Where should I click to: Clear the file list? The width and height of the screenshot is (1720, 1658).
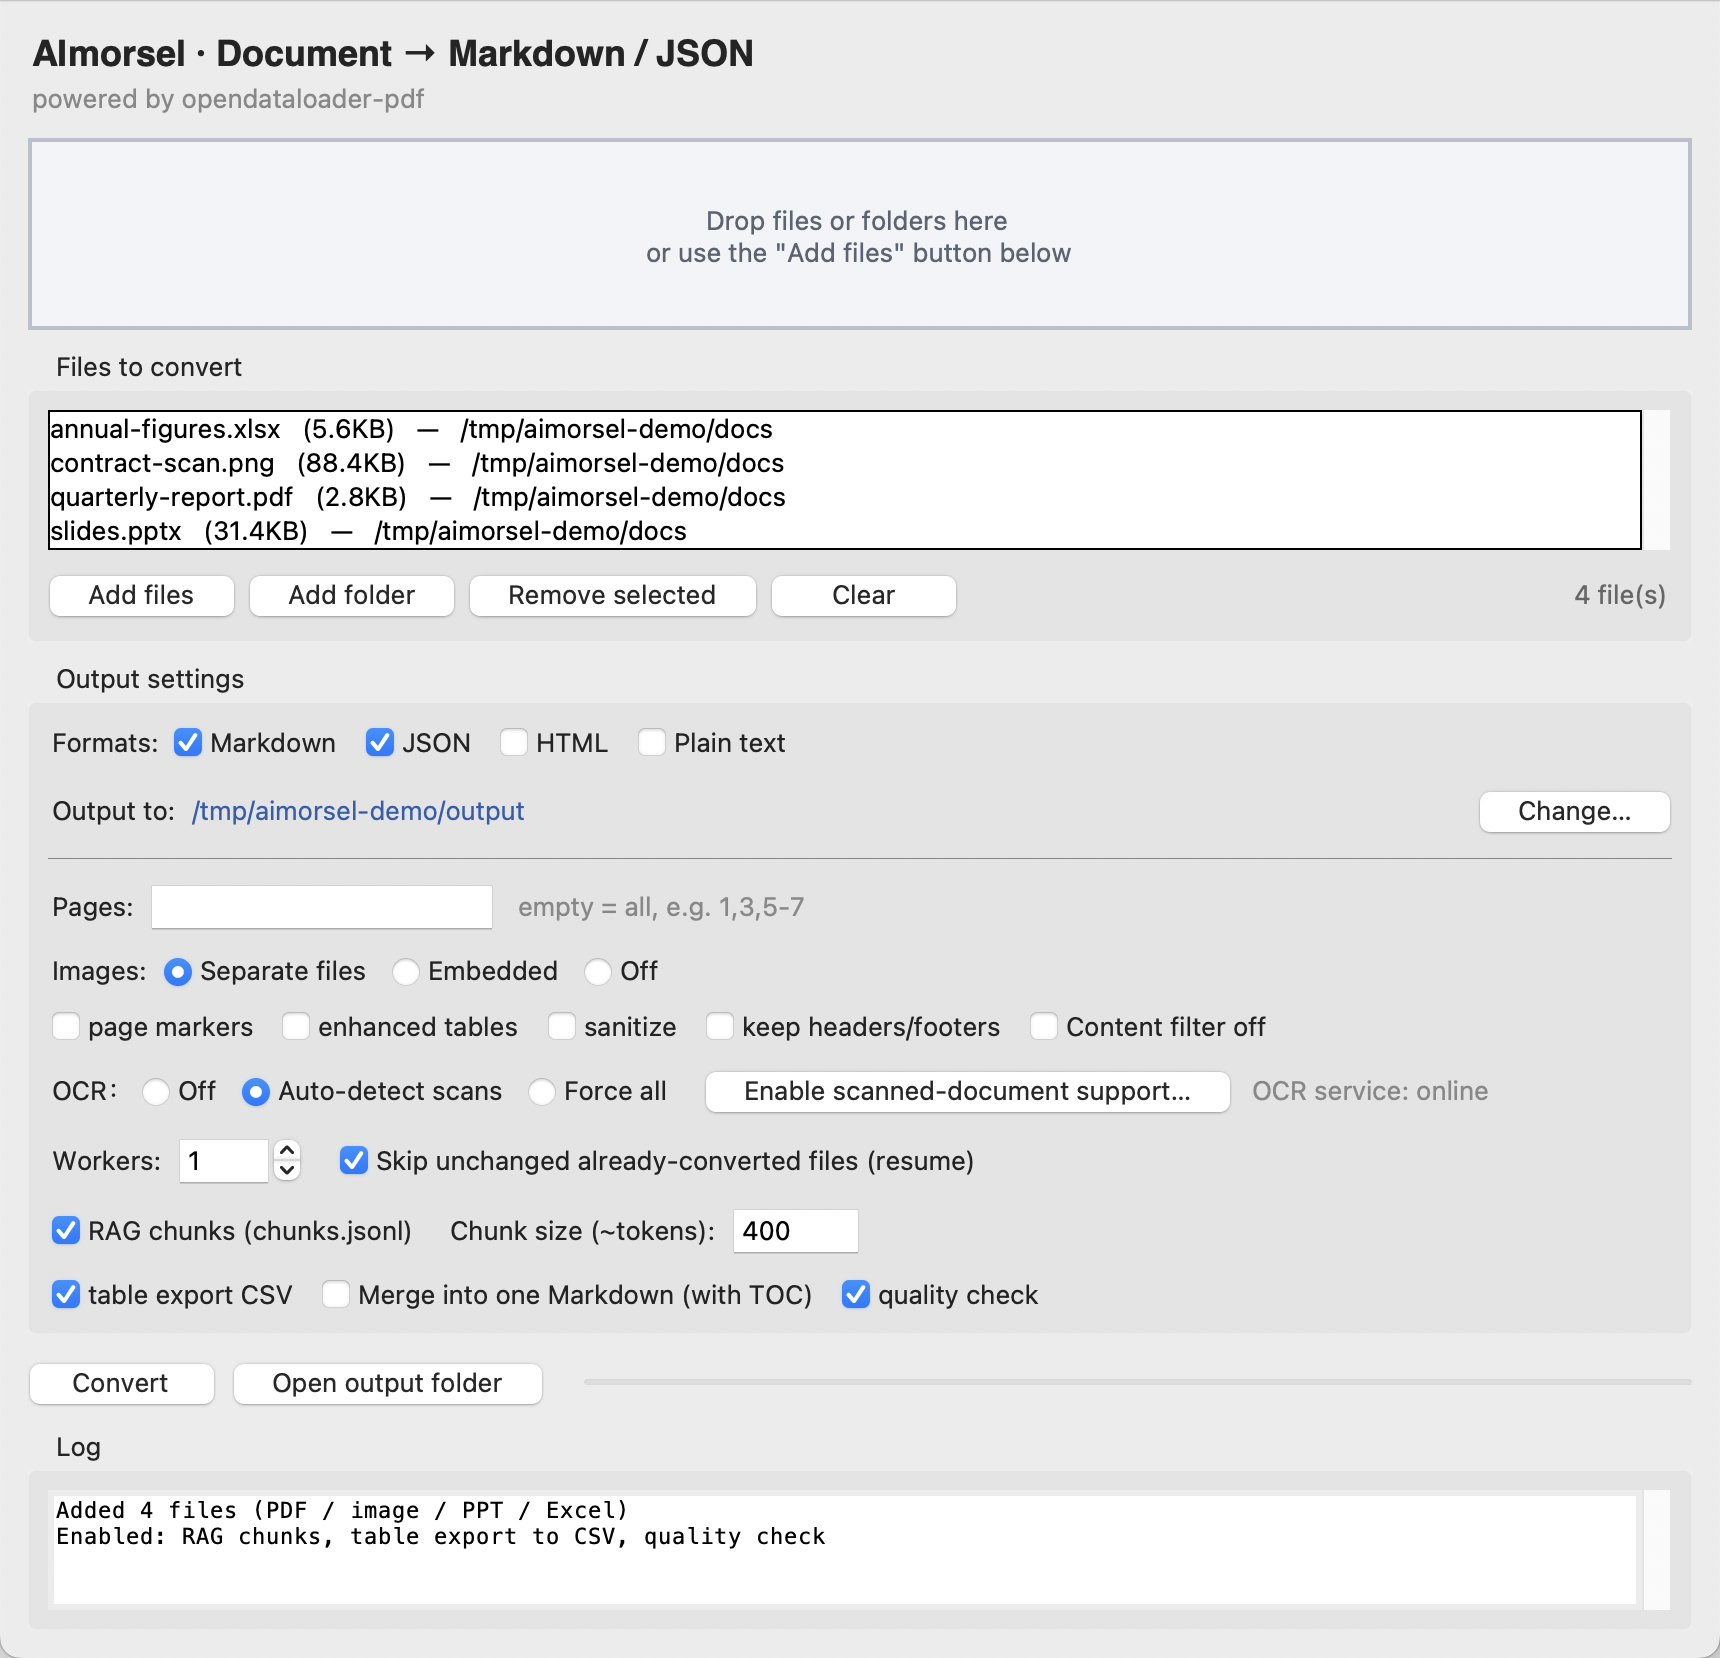tap(864, 596)
